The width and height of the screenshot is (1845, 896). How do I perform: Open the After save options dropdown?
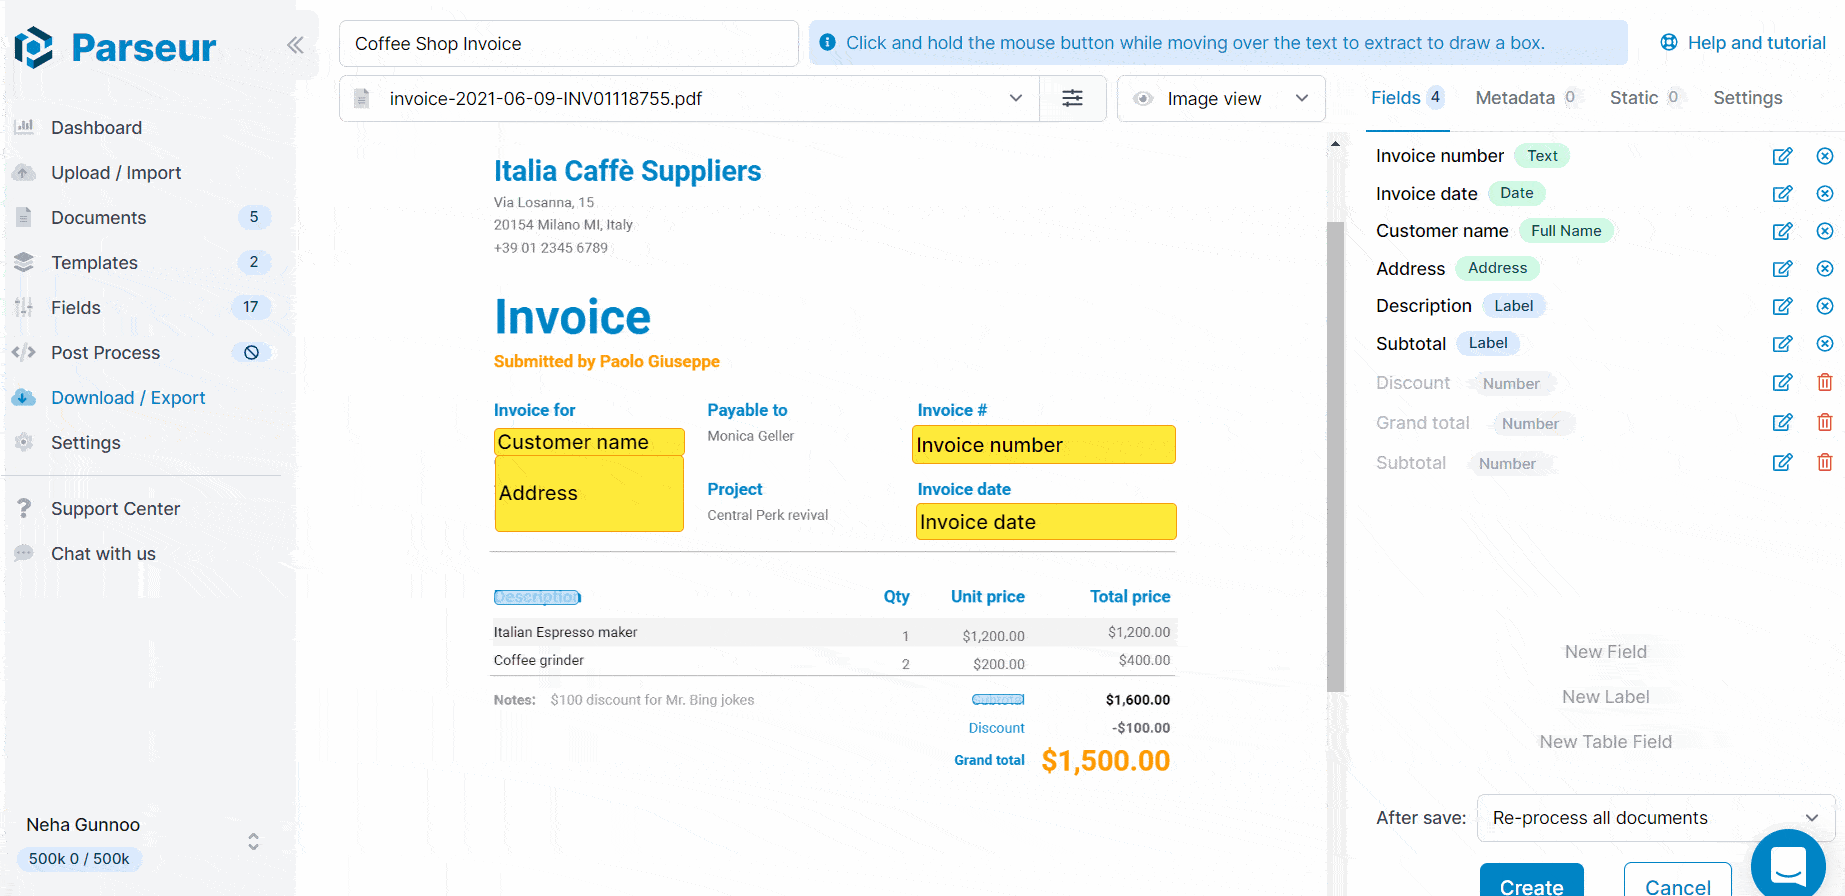1654,818
